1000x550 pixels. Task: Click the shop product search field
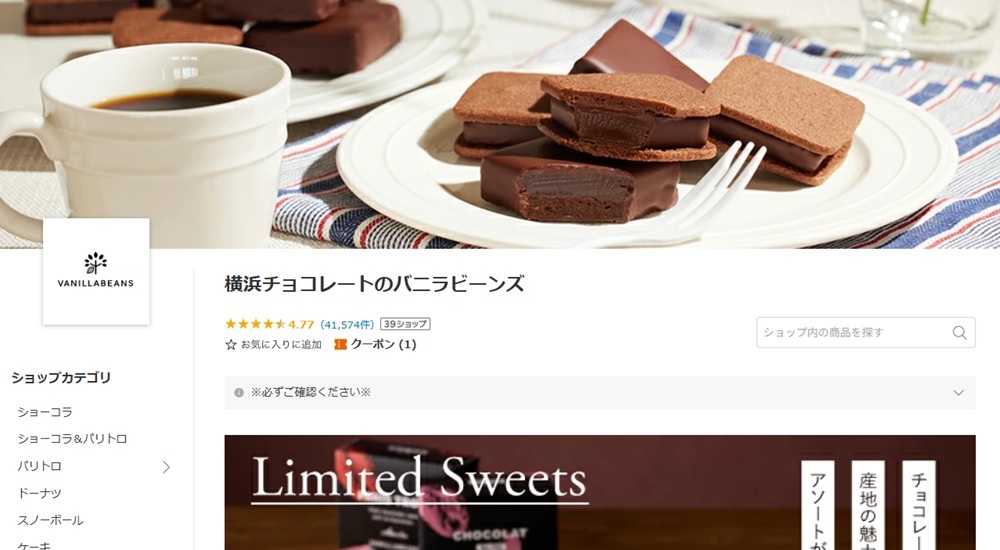(865, 332)
